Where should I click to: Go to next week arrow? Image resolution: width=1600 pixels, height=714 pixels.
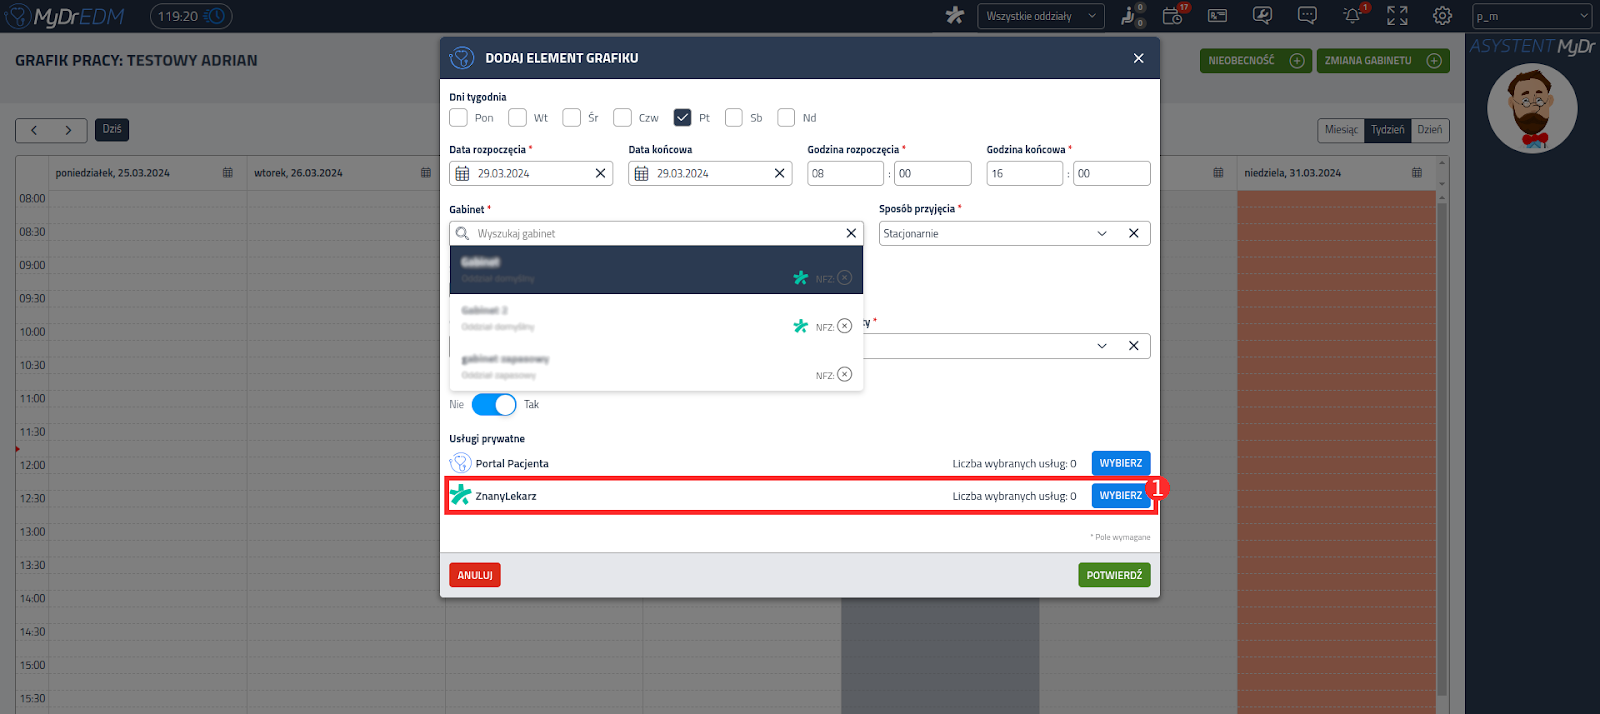(x=68, y=130)
